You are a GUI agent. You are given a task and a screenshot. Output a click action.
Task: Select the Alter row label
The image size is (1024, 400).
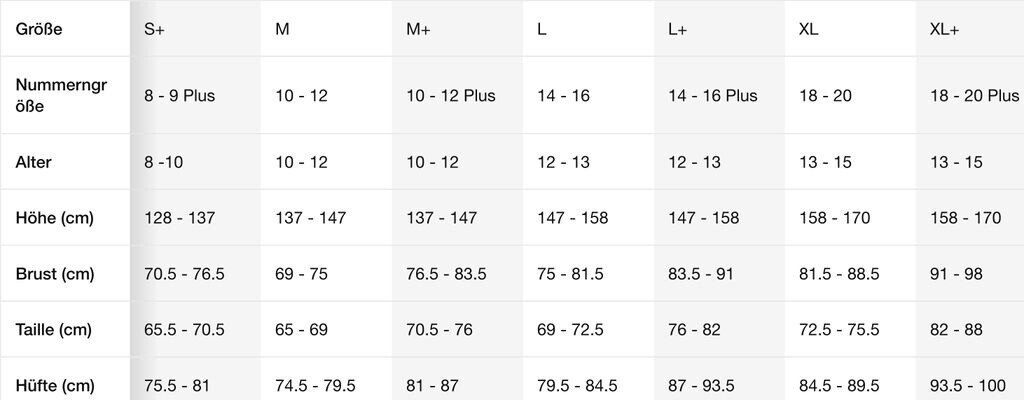click(33, 162)
